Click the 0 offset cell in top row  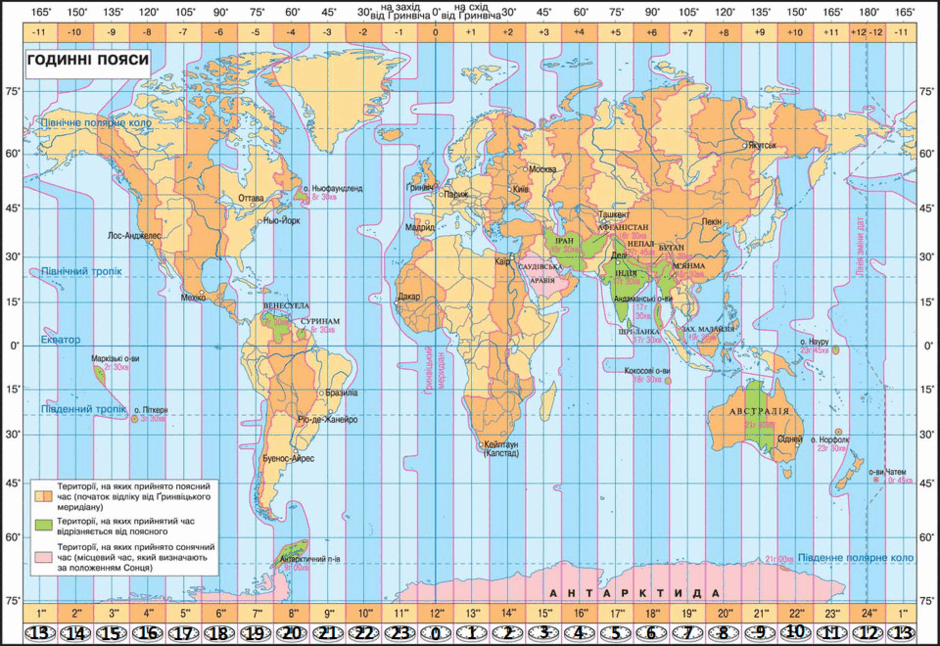click(x=436, y=32)
